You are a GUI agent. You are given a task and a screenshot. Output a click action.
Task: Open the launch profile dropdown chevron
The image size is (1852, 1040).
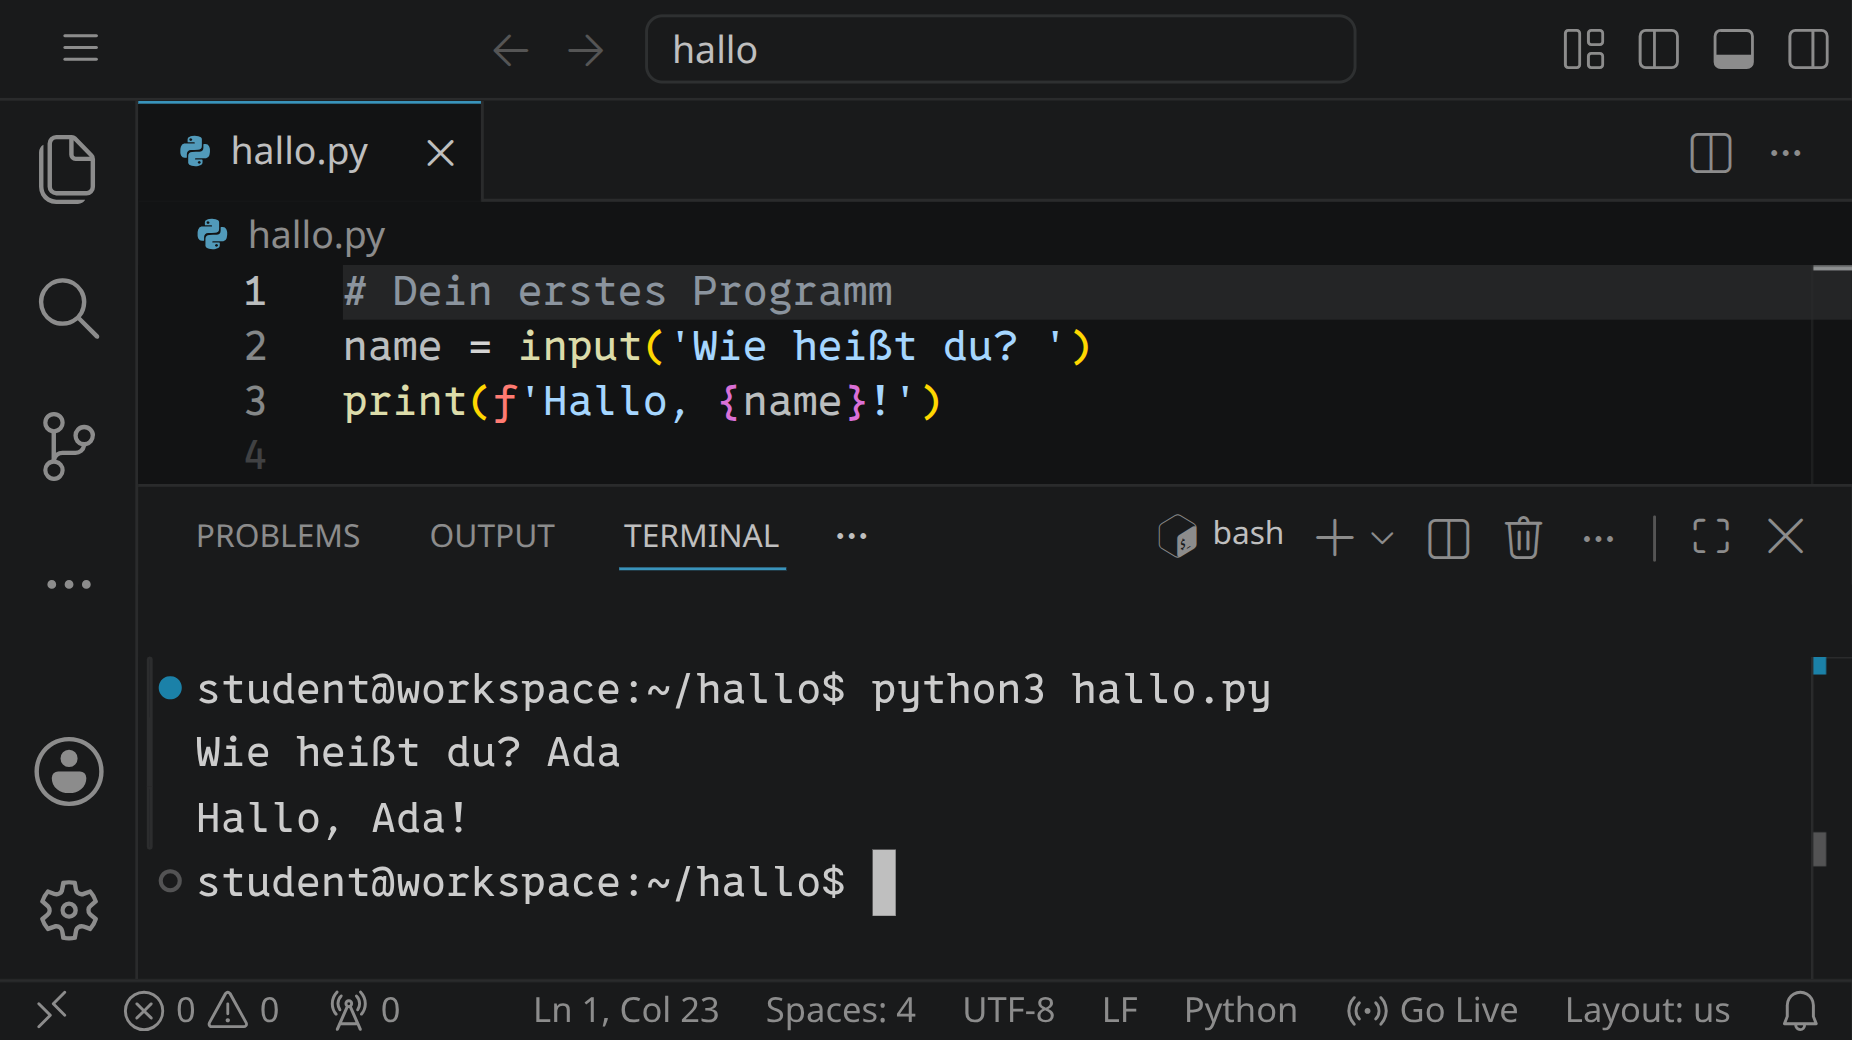[1382, 538]
